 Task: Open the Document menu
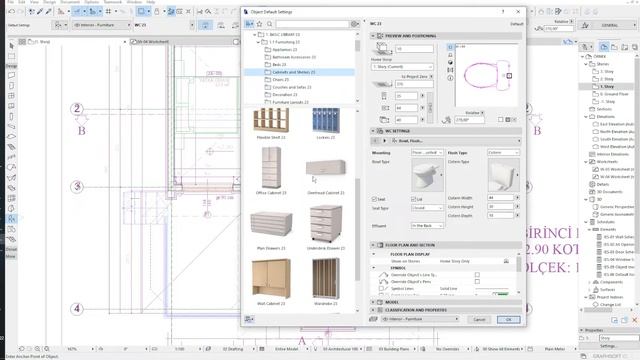click(x=70, y=2)
